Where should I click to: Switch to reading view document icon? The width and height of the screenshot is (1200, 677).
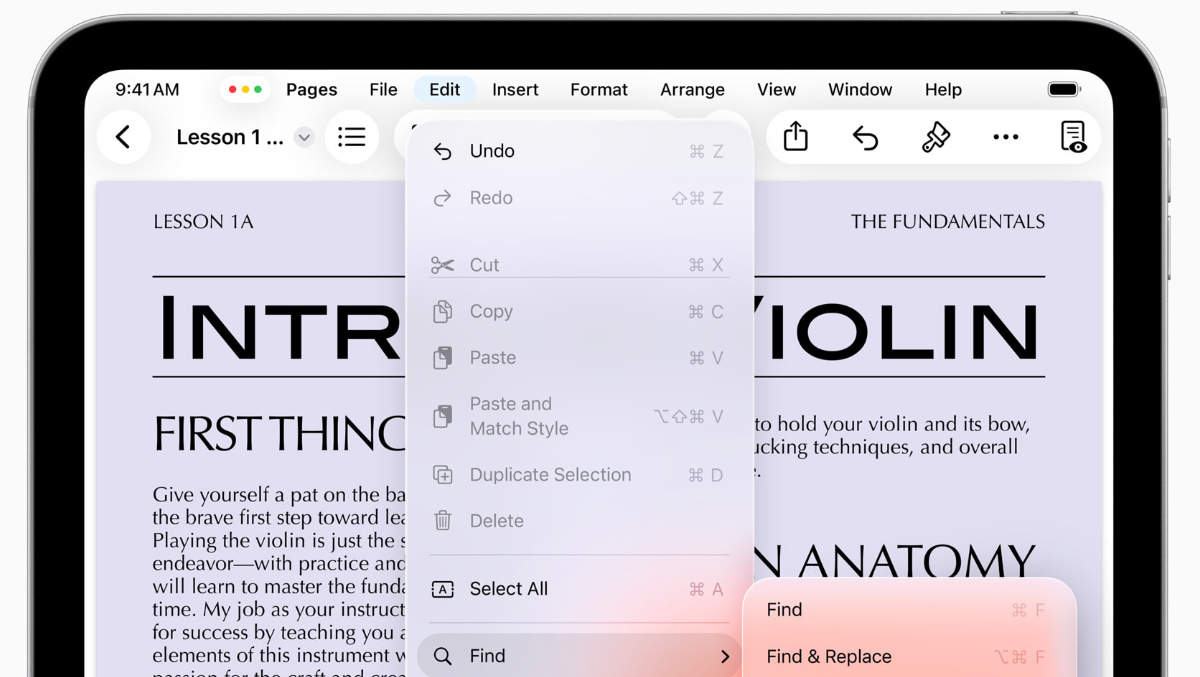(x=1072, y=137)
